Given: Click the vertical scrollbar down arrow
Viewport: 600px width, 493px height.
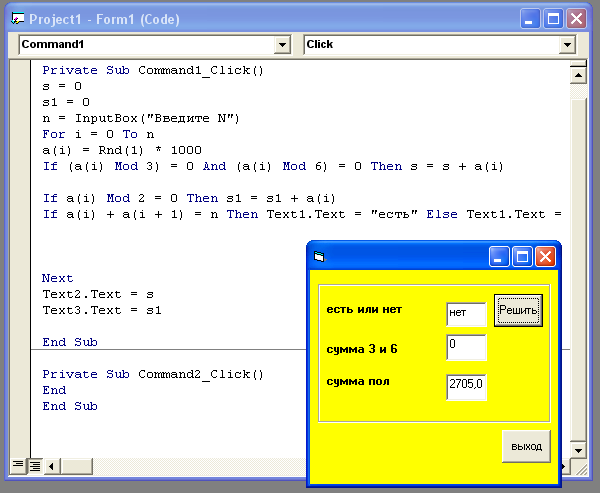Looking at the screenshot, I should [x=578, y=450].
